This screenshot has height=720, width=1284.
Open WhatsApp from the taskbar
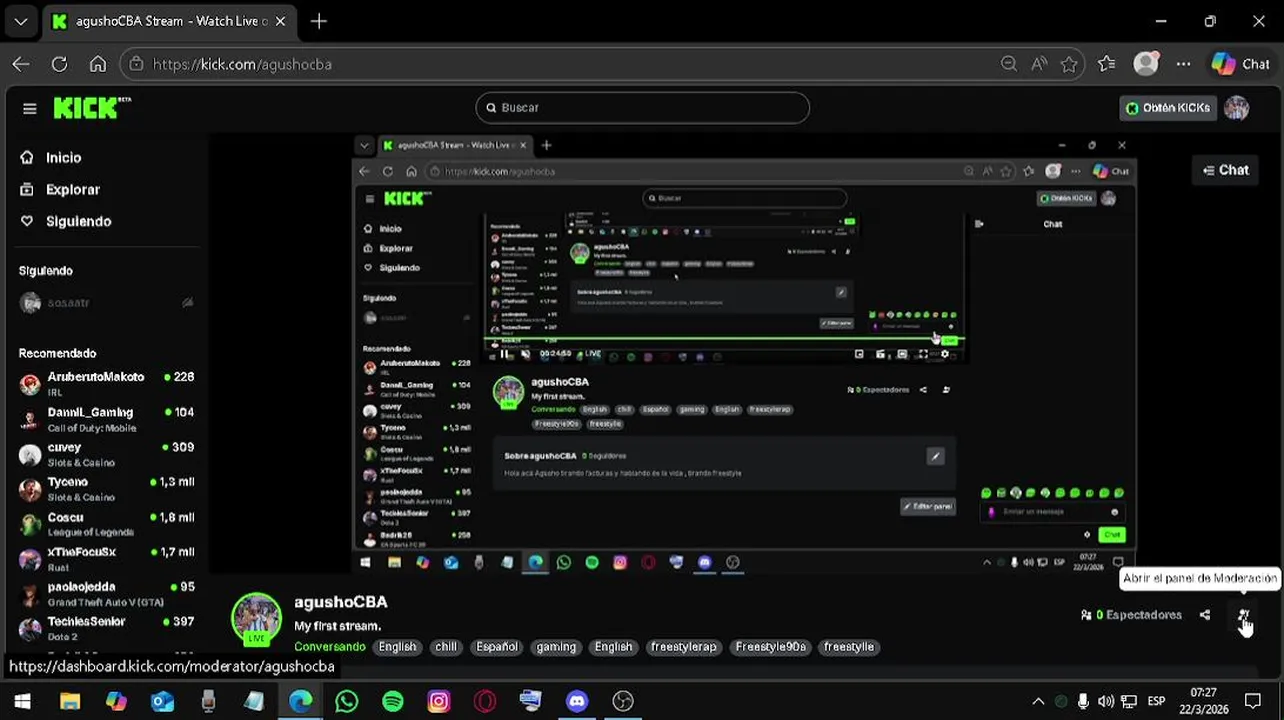[x=346, y=701]
